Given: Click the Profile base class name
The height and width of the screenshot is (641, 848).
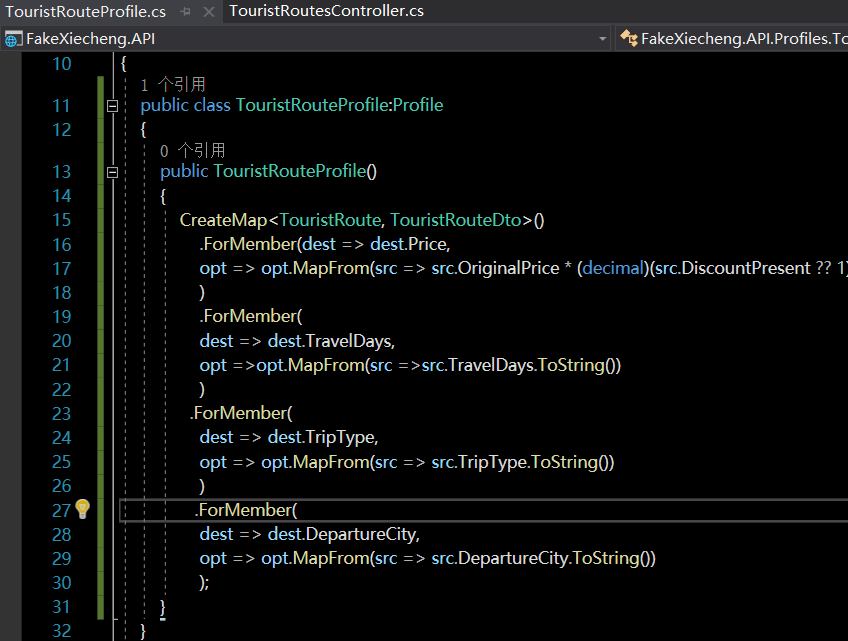Looking at the screenshot, I should [418, 105].
